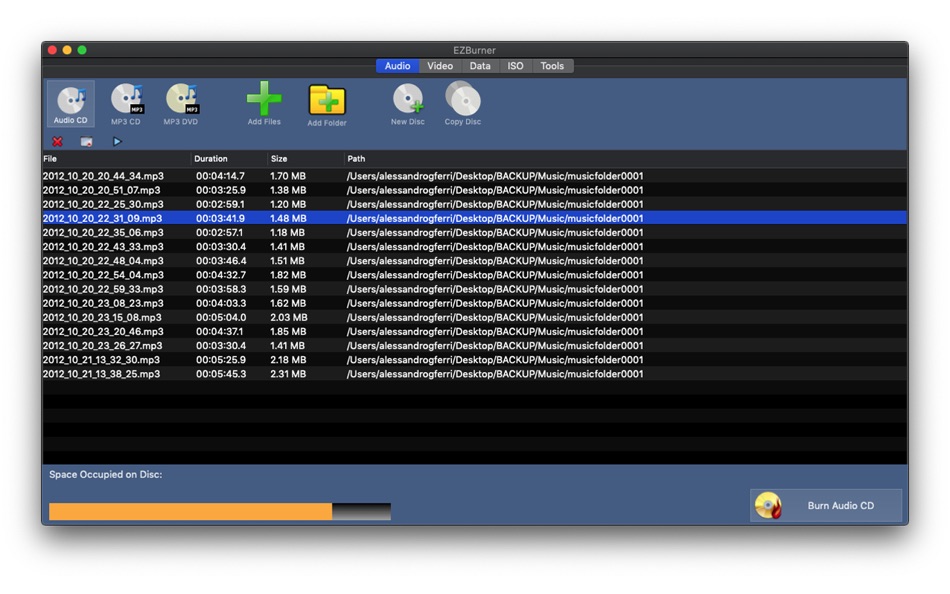Open the Tools tab
Screen dimensions: 950x594
point(552,66)
